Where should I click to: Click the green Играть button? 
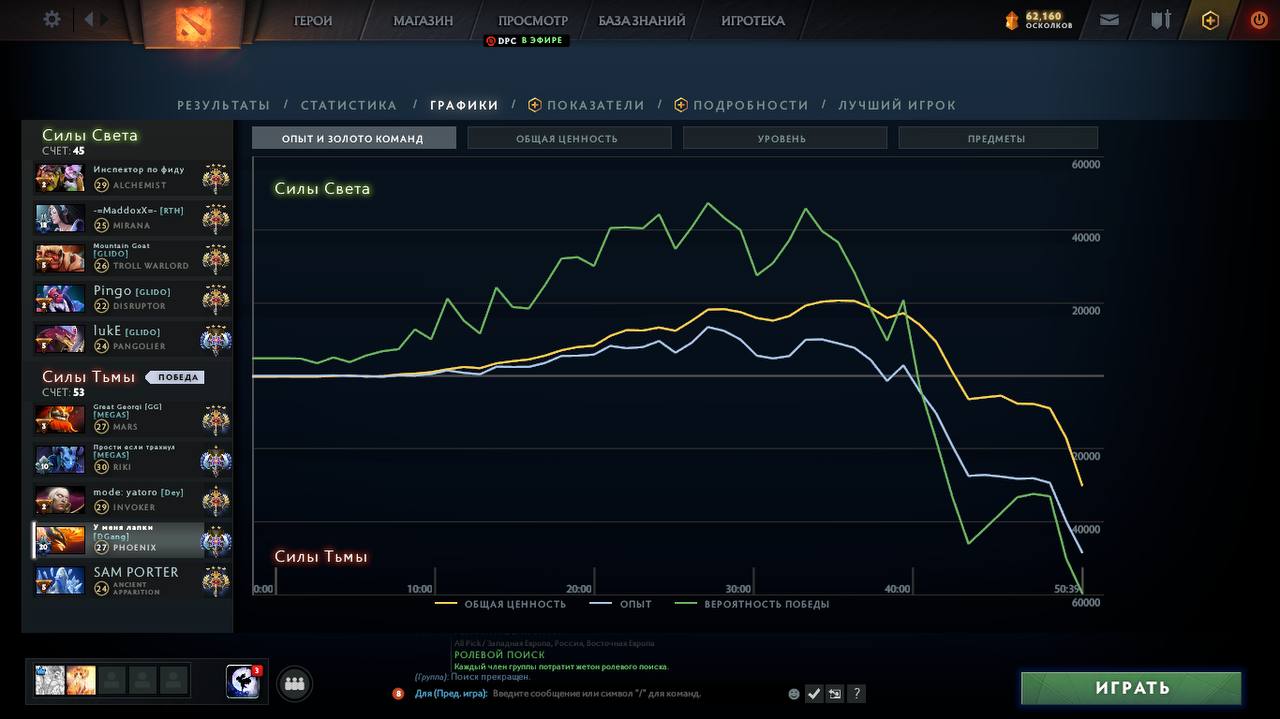pyautogui.click(x=1131, y=688)
